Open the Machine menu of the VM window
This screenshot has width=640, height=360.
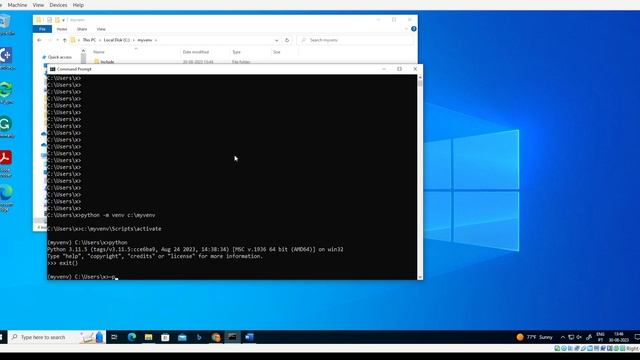point(17,5)
